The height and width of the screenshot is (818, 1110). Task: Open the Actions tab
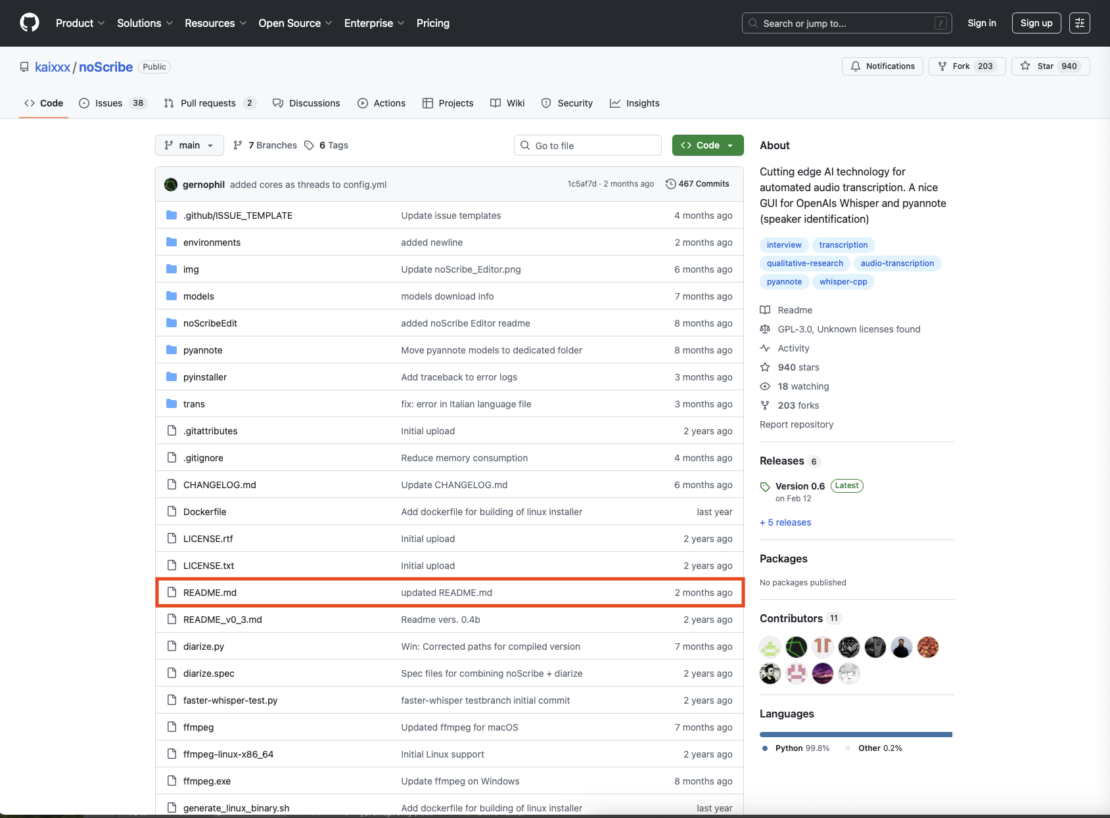point(382,103)
